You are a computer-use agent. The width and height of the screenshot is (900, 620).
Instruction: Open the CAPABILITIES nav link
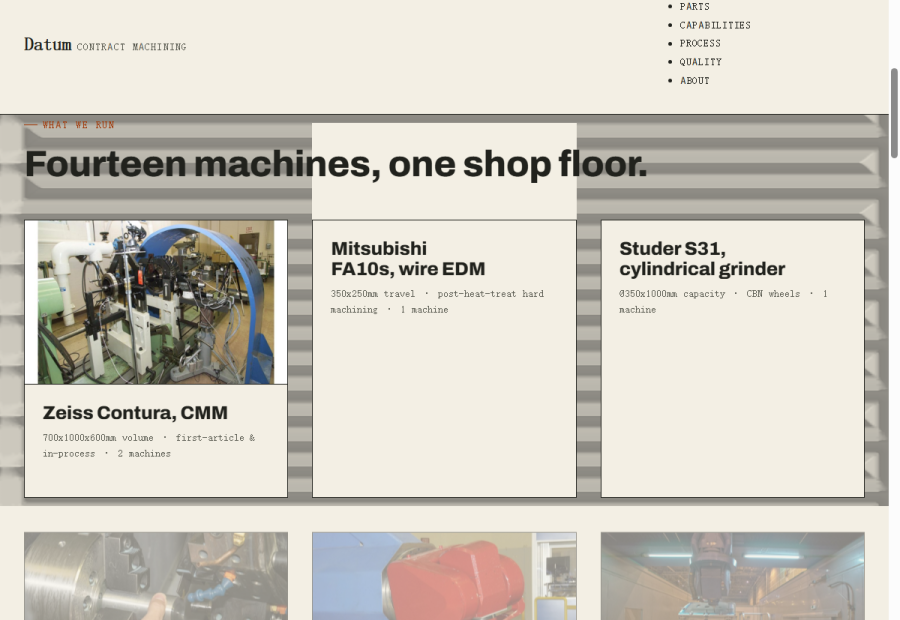(715, 25)
